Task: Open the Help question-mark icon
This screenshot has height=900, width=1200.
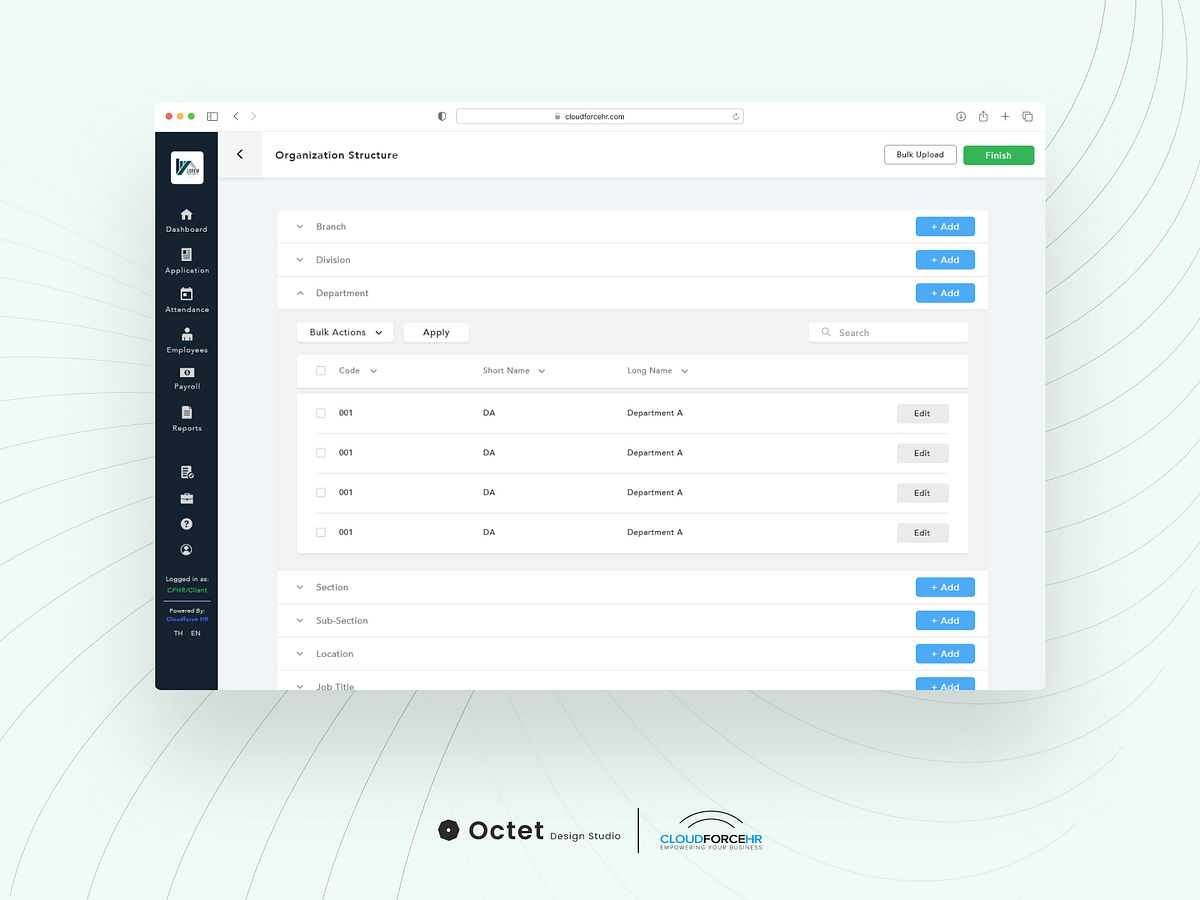Action: tap(186, 523)
